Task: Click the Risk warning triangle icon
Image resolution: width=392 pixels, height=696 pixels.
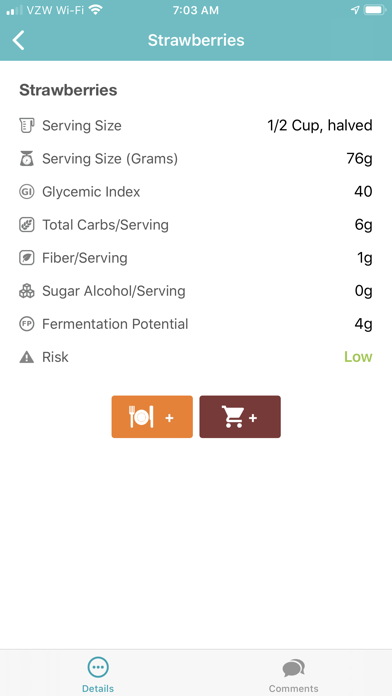Action: [27, 357]
